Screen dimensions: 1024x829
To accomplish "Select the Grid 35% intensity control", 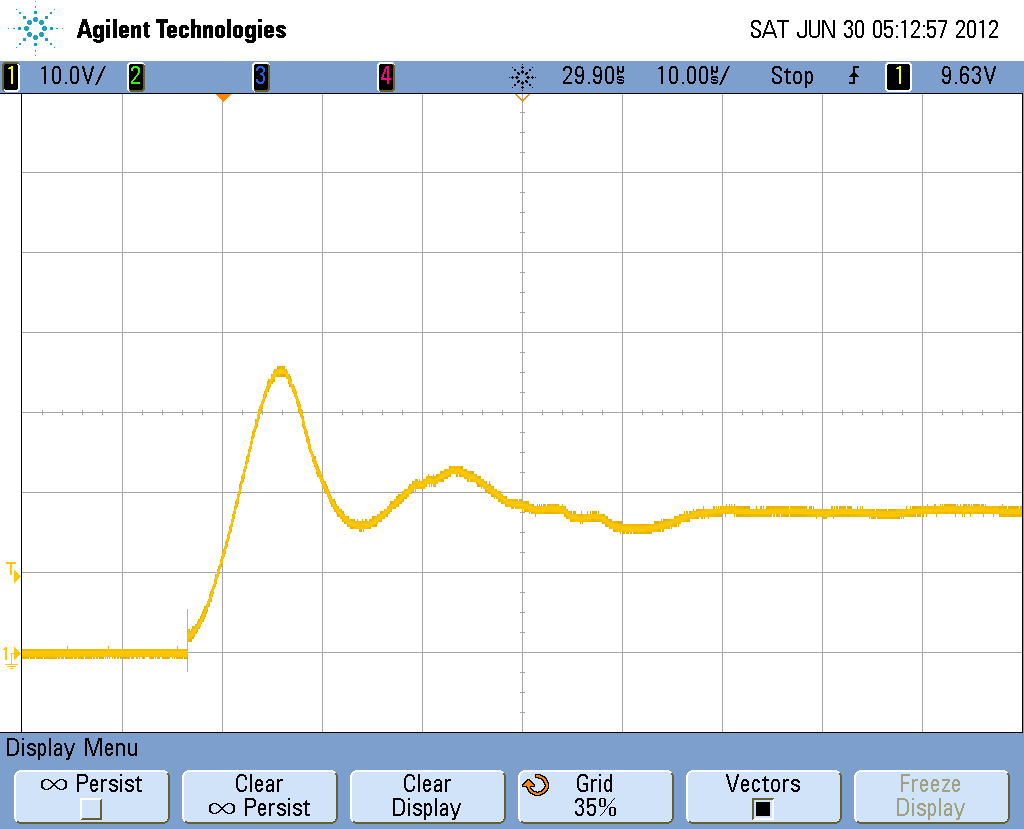I will 595,796.
